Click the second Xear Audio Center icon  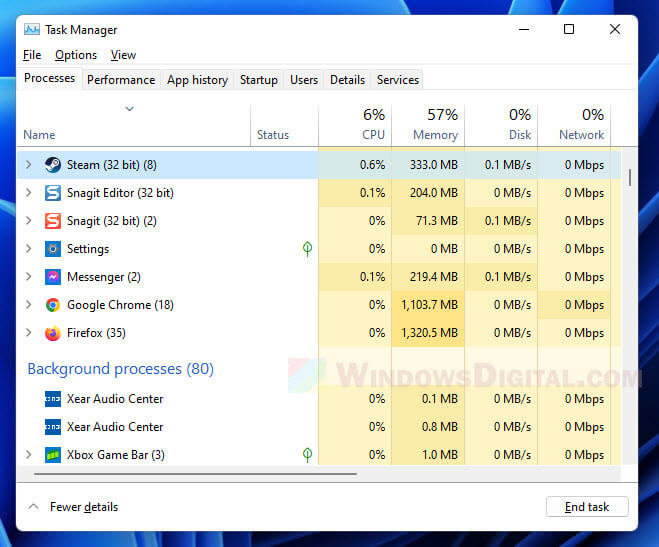(x=53, y=427)
